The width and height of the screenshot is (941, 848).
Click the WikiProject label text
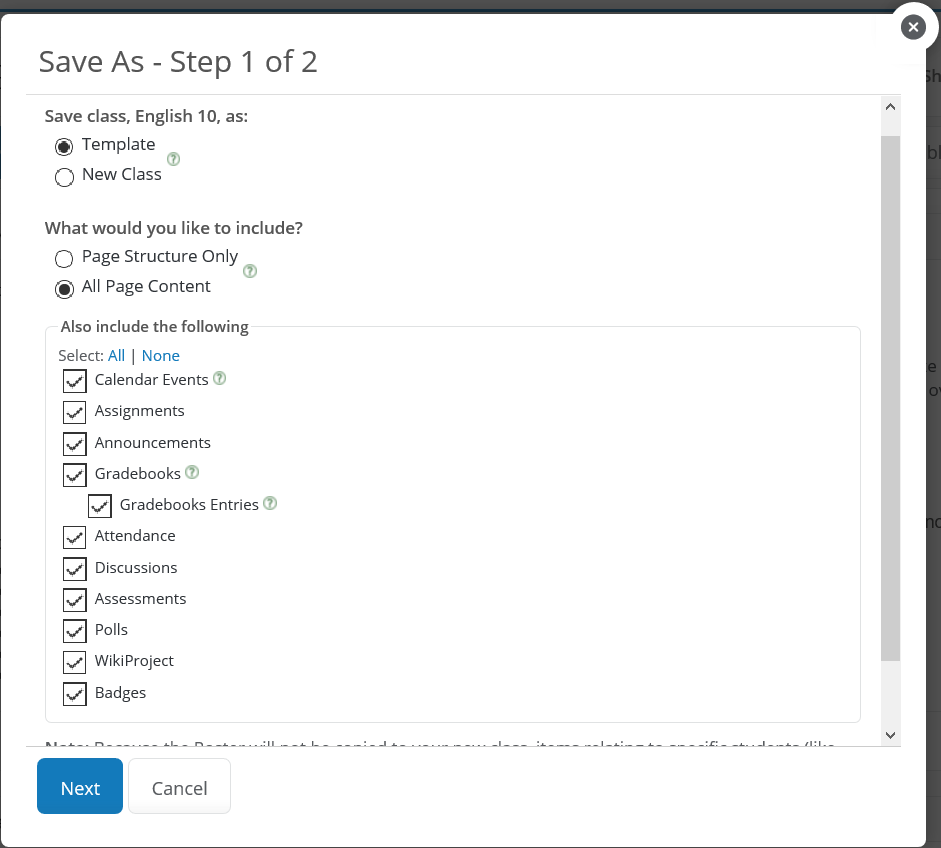(x=134, y=661)
